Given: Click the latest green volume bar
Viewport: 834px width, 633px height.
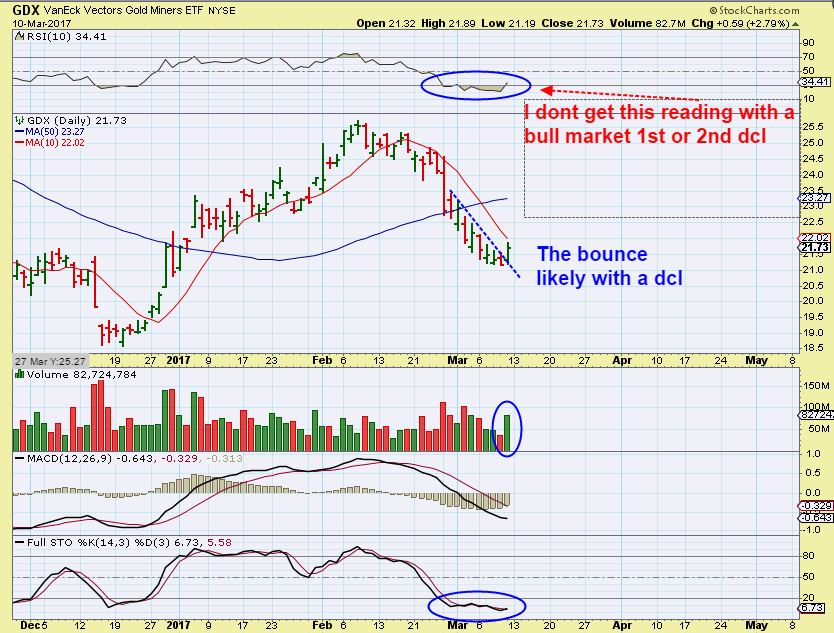Looking at the screenshot, I should pos(507,433).
